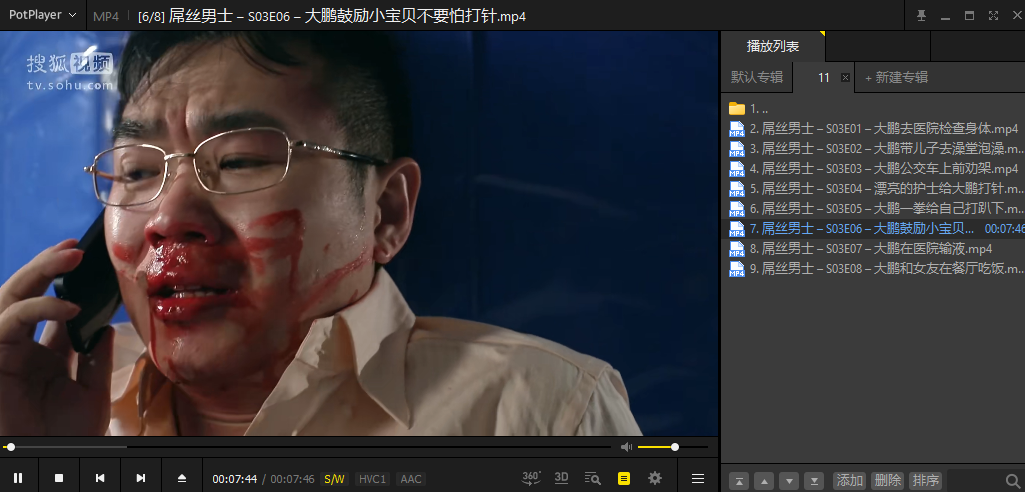The height and width of the screenshot is (492, 1025).
Task: Stop the video
Action: click(x=59, y=478)
